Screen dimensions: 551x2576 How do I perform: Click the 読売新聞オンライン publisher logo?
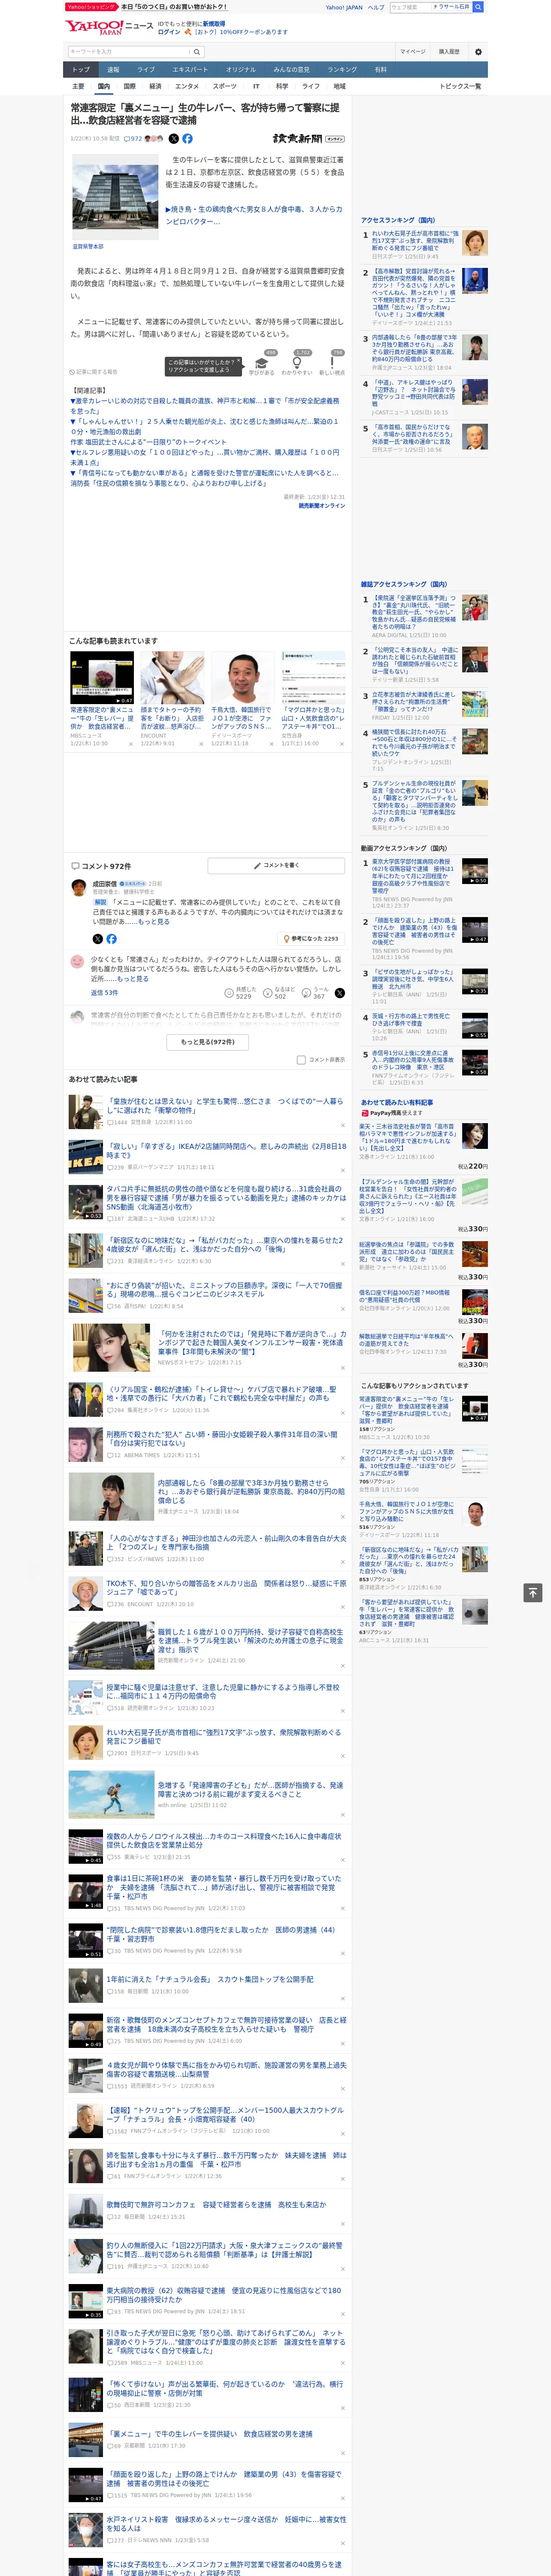tap(309, 139)
